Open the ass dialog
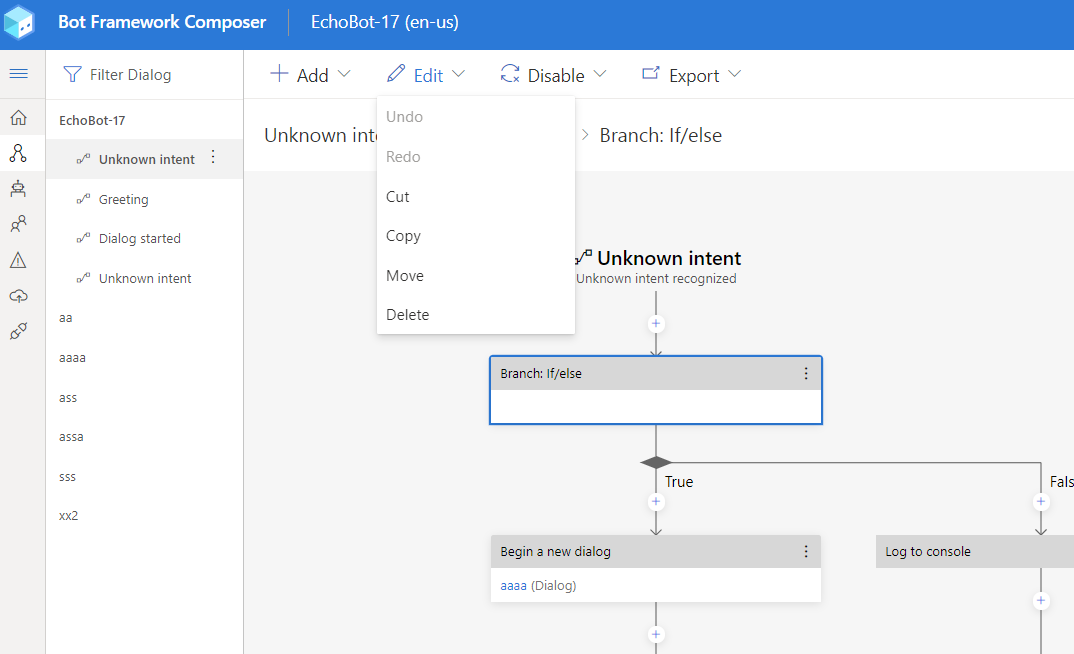Screen dimensions: 1074x654 [145, 397]
